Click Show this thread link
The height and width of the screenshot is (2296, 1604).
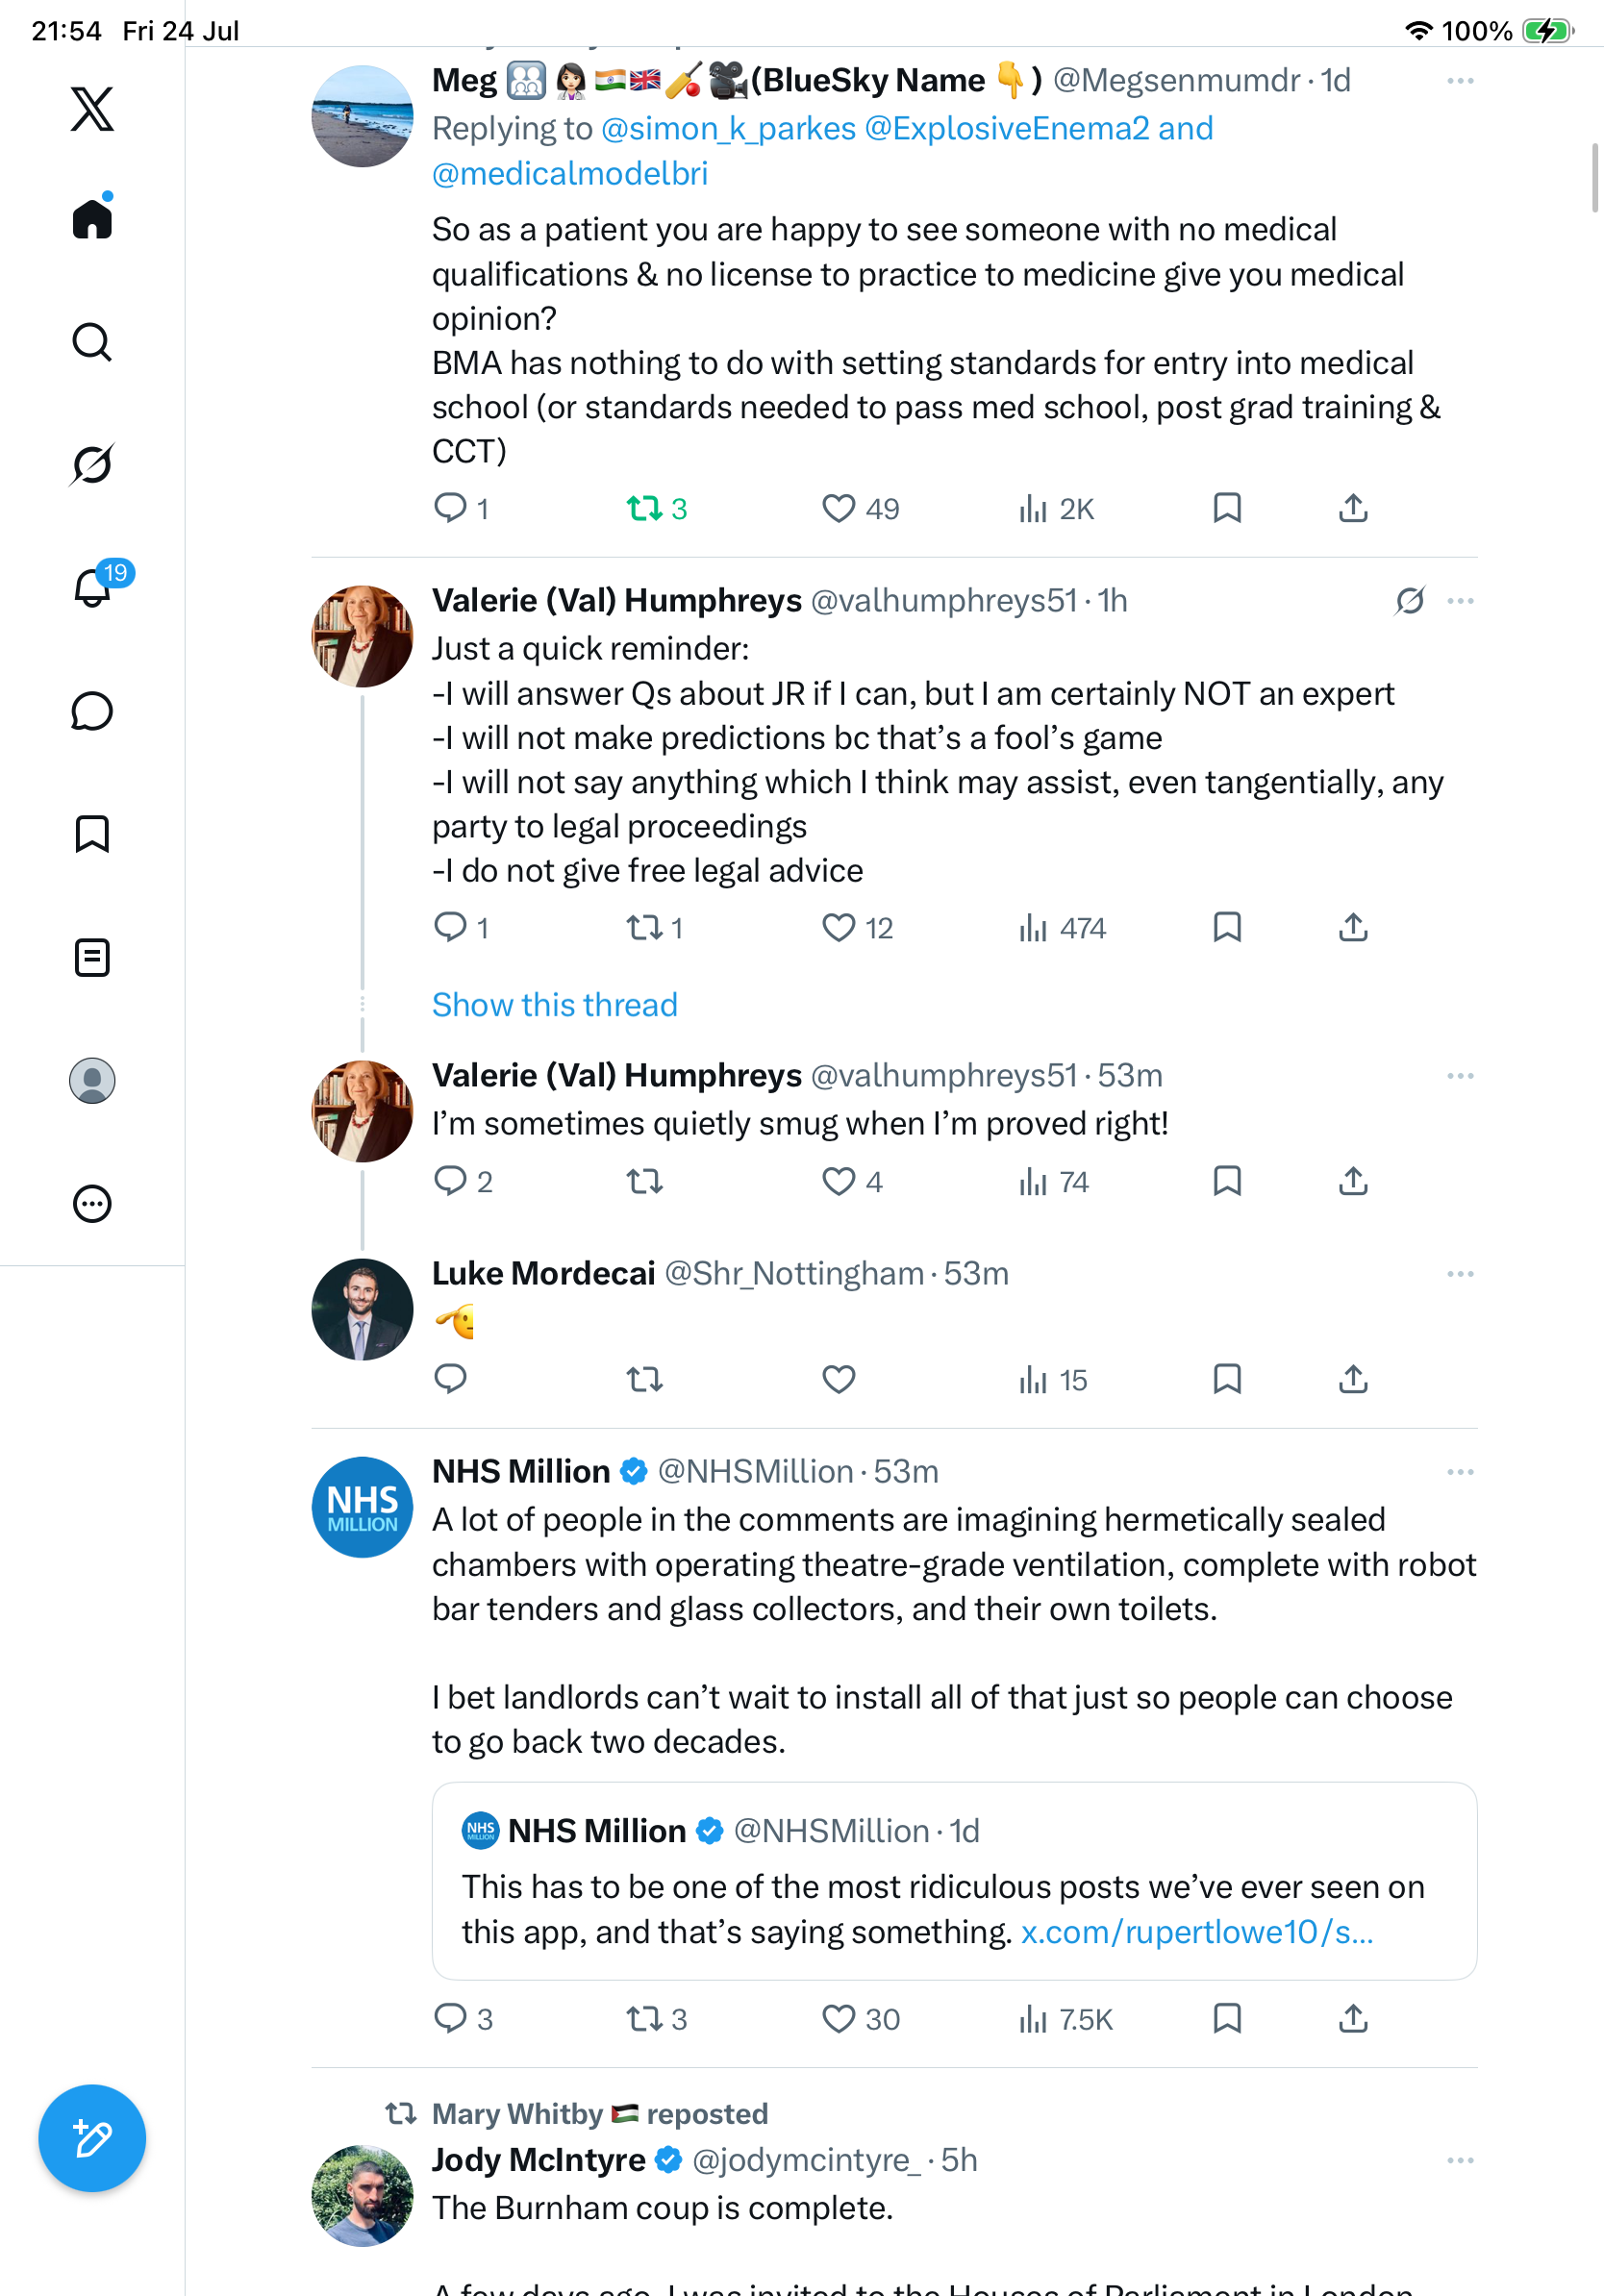point(555,1004)
